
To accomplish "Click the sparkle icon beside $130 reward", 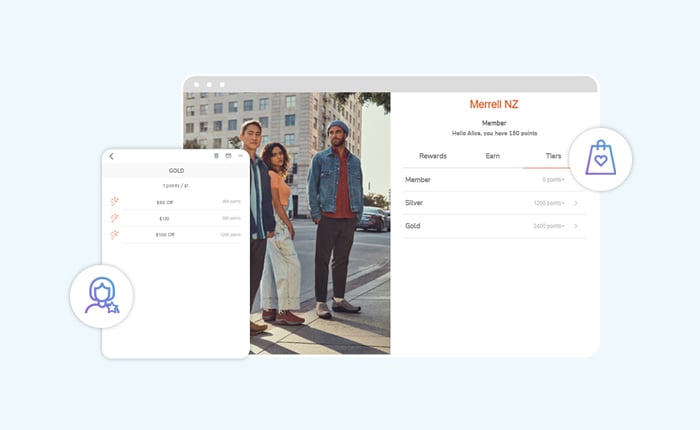I will [x=115, y=218].
